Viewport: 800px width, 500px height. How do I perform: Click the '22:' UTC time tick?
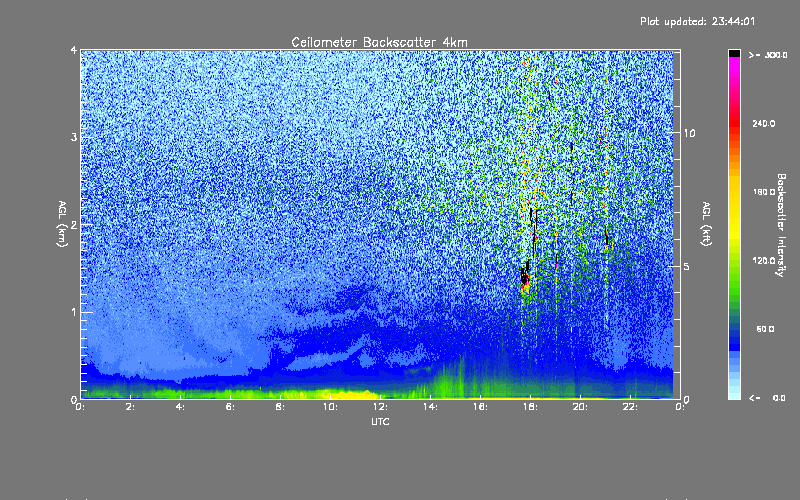point(630,407)
